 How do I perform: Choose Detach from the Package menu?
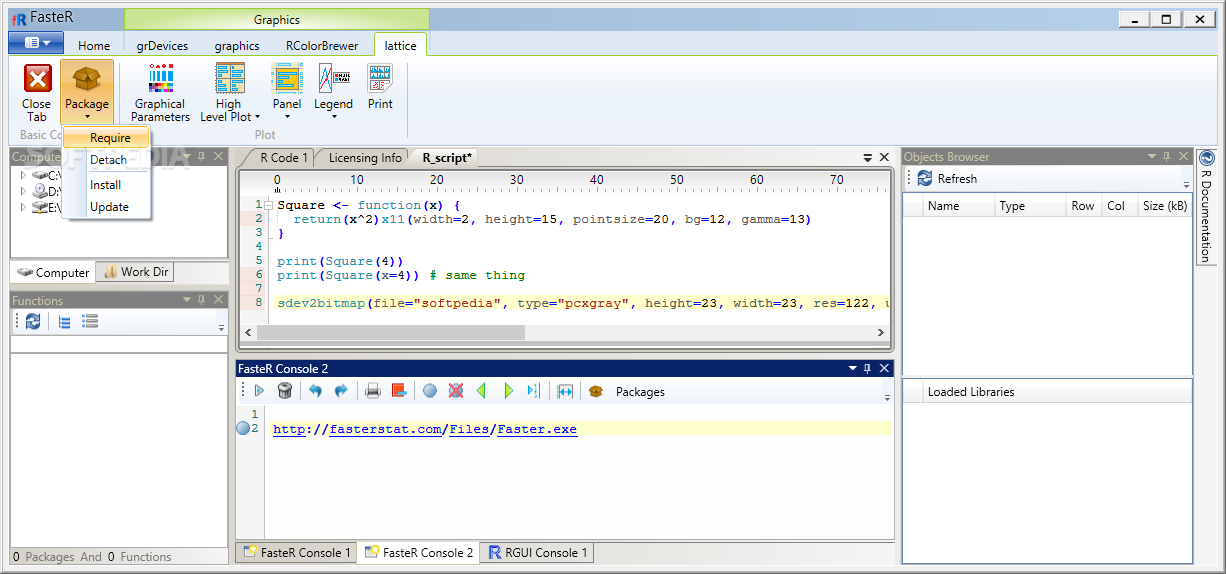coord(107,160)
